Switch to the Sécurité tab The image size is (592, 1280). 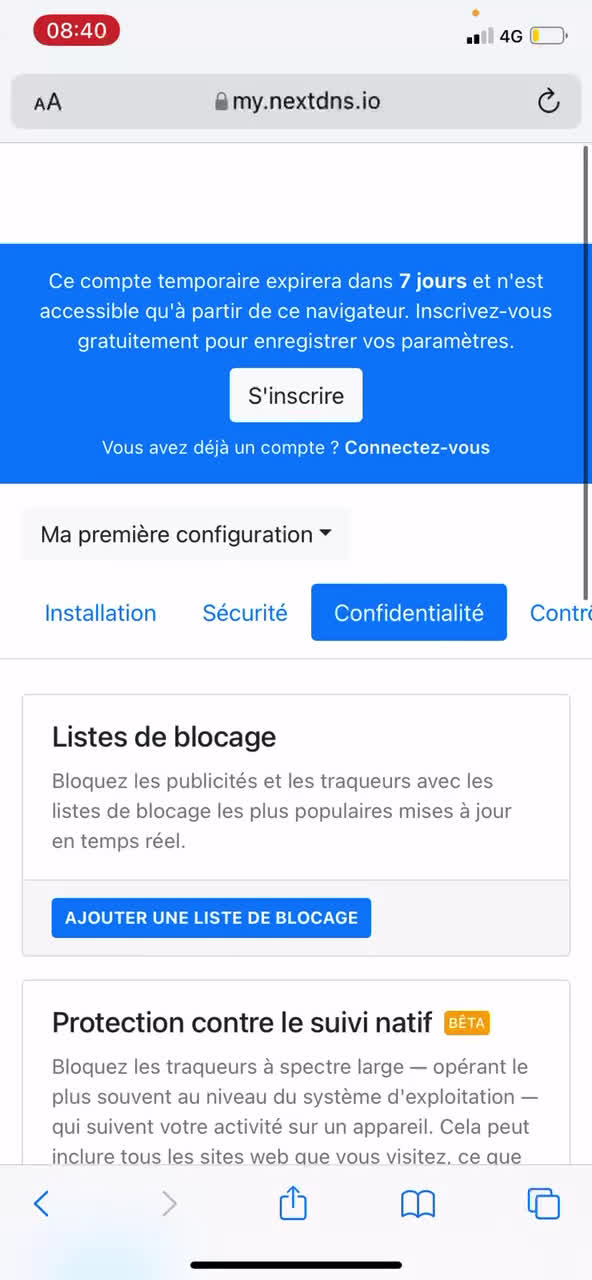(x=245, y=613)
